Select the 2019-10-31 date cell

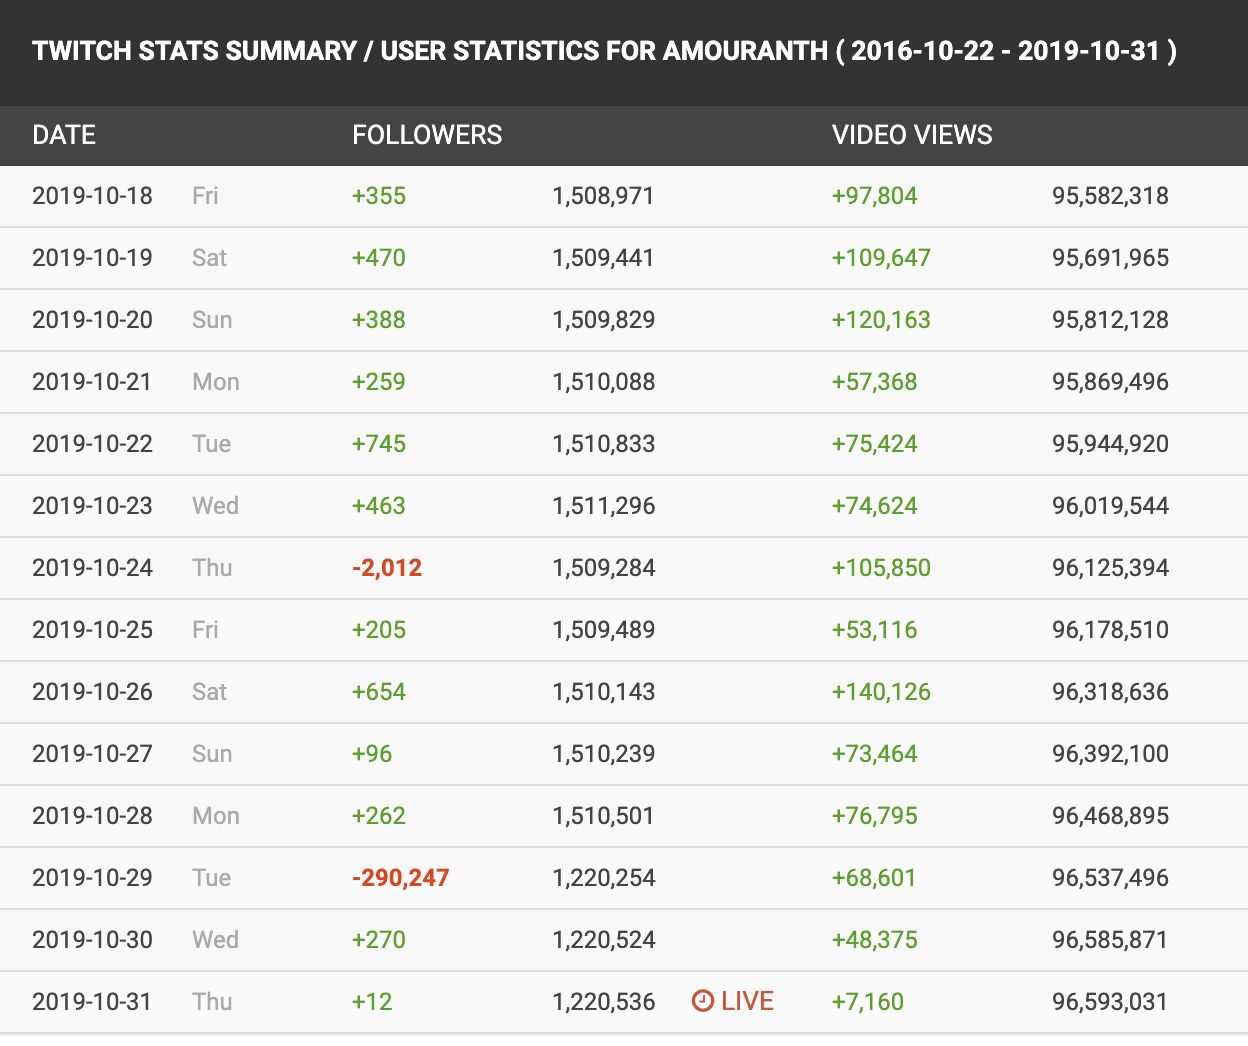pyautogui.click(x=92, y=1002)
